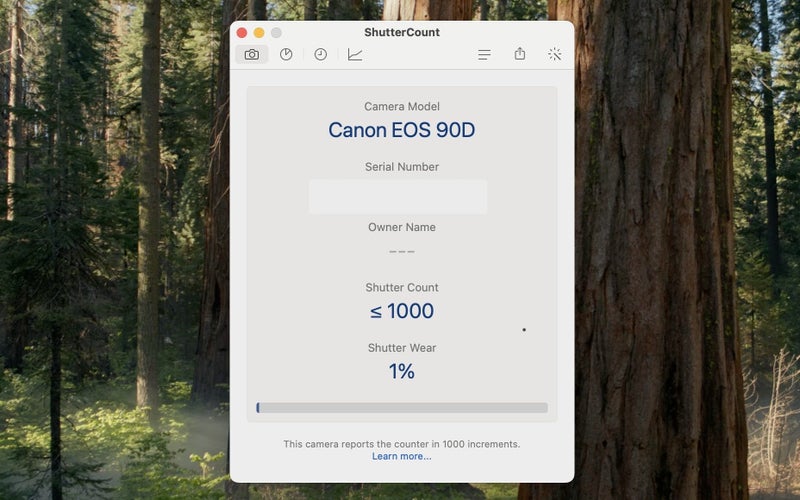
Task: Click the Camera Model label
Action: coord(402,107)
